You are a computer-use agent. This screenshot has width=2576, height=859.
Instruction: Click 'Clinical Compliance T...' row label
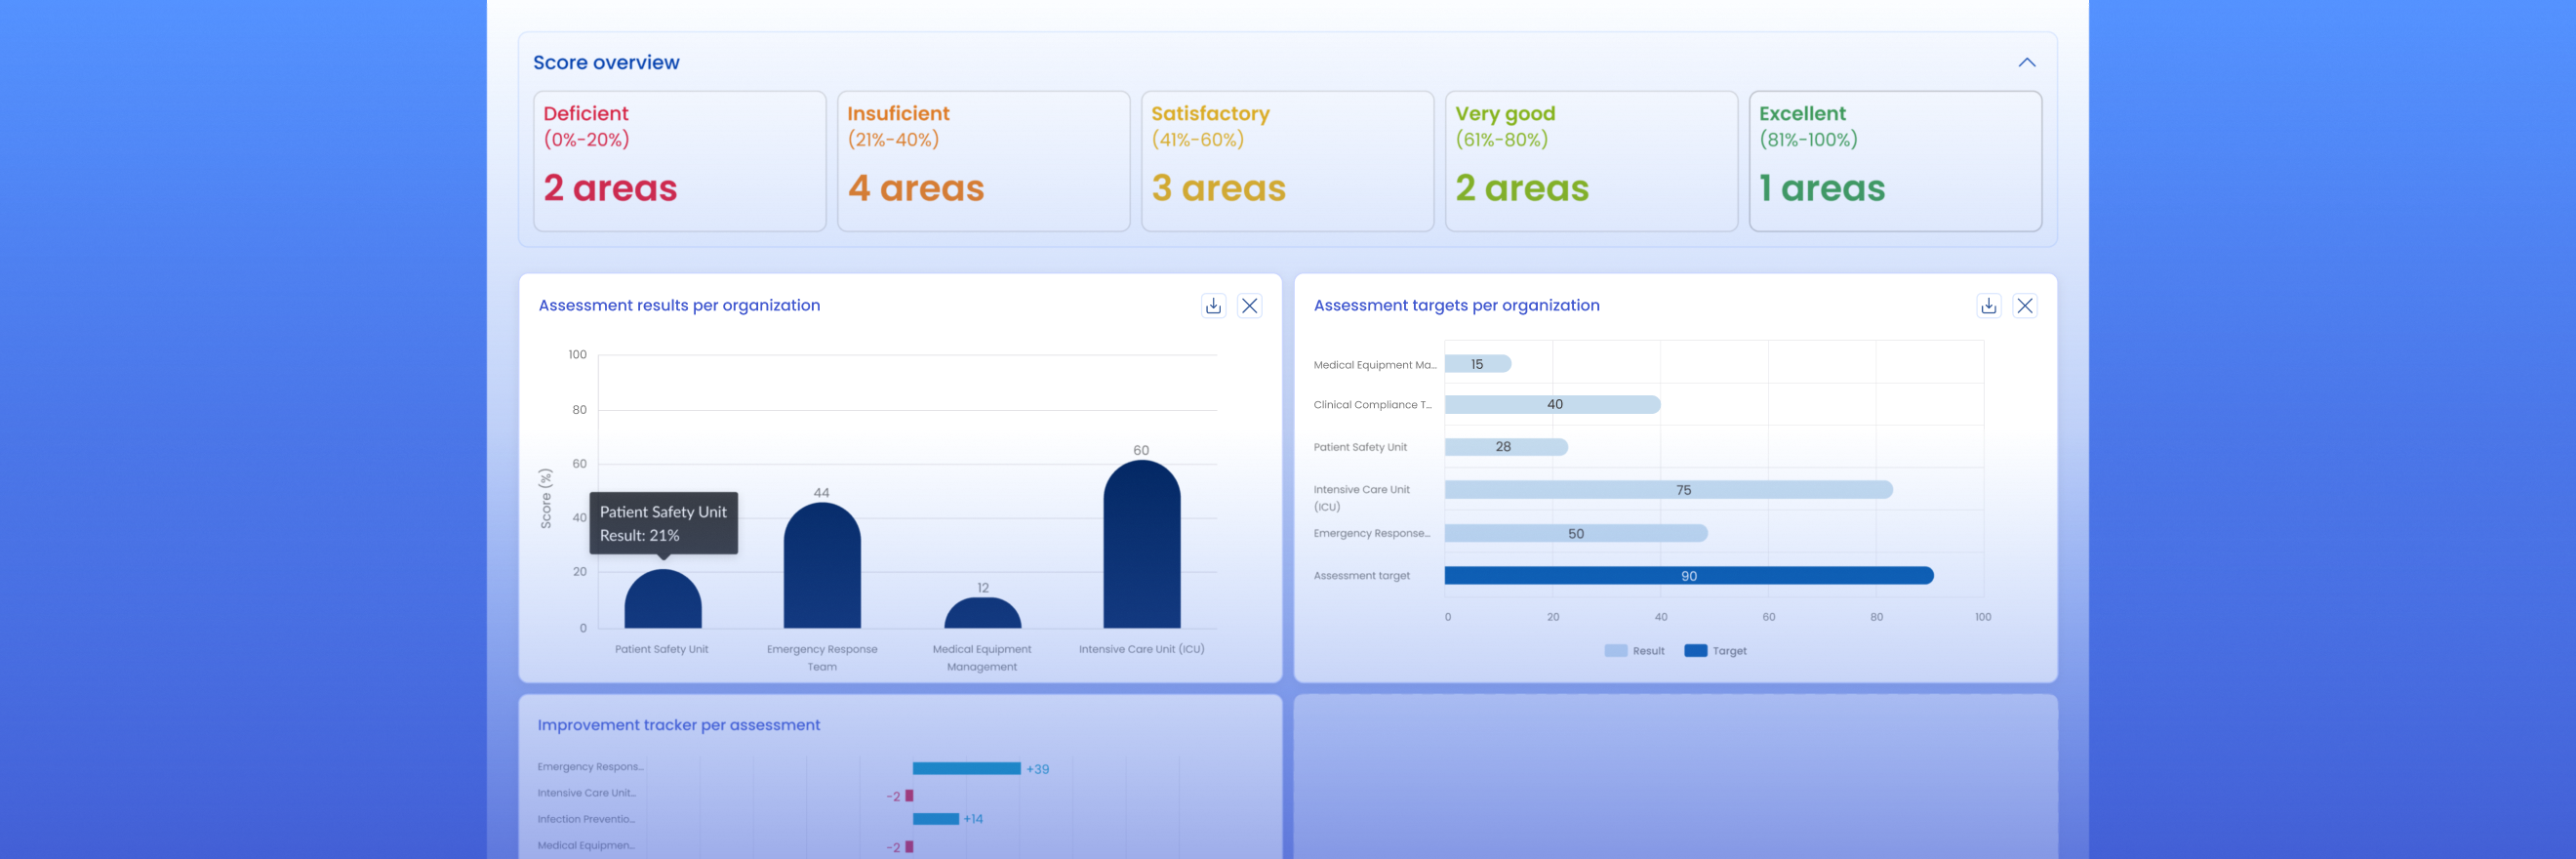(x=1372, y=405)
